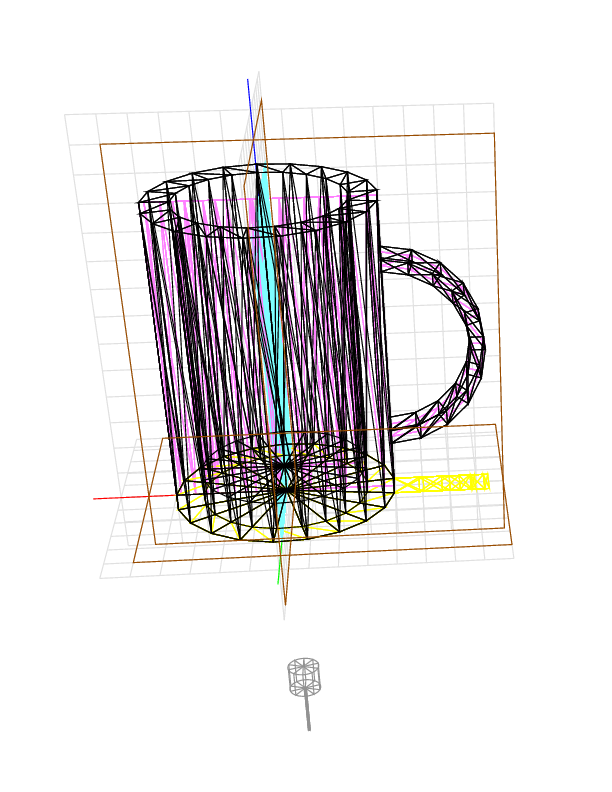Screen dimensions: 612x792
Task: Select the top rim of the mug
Action: 258,167
